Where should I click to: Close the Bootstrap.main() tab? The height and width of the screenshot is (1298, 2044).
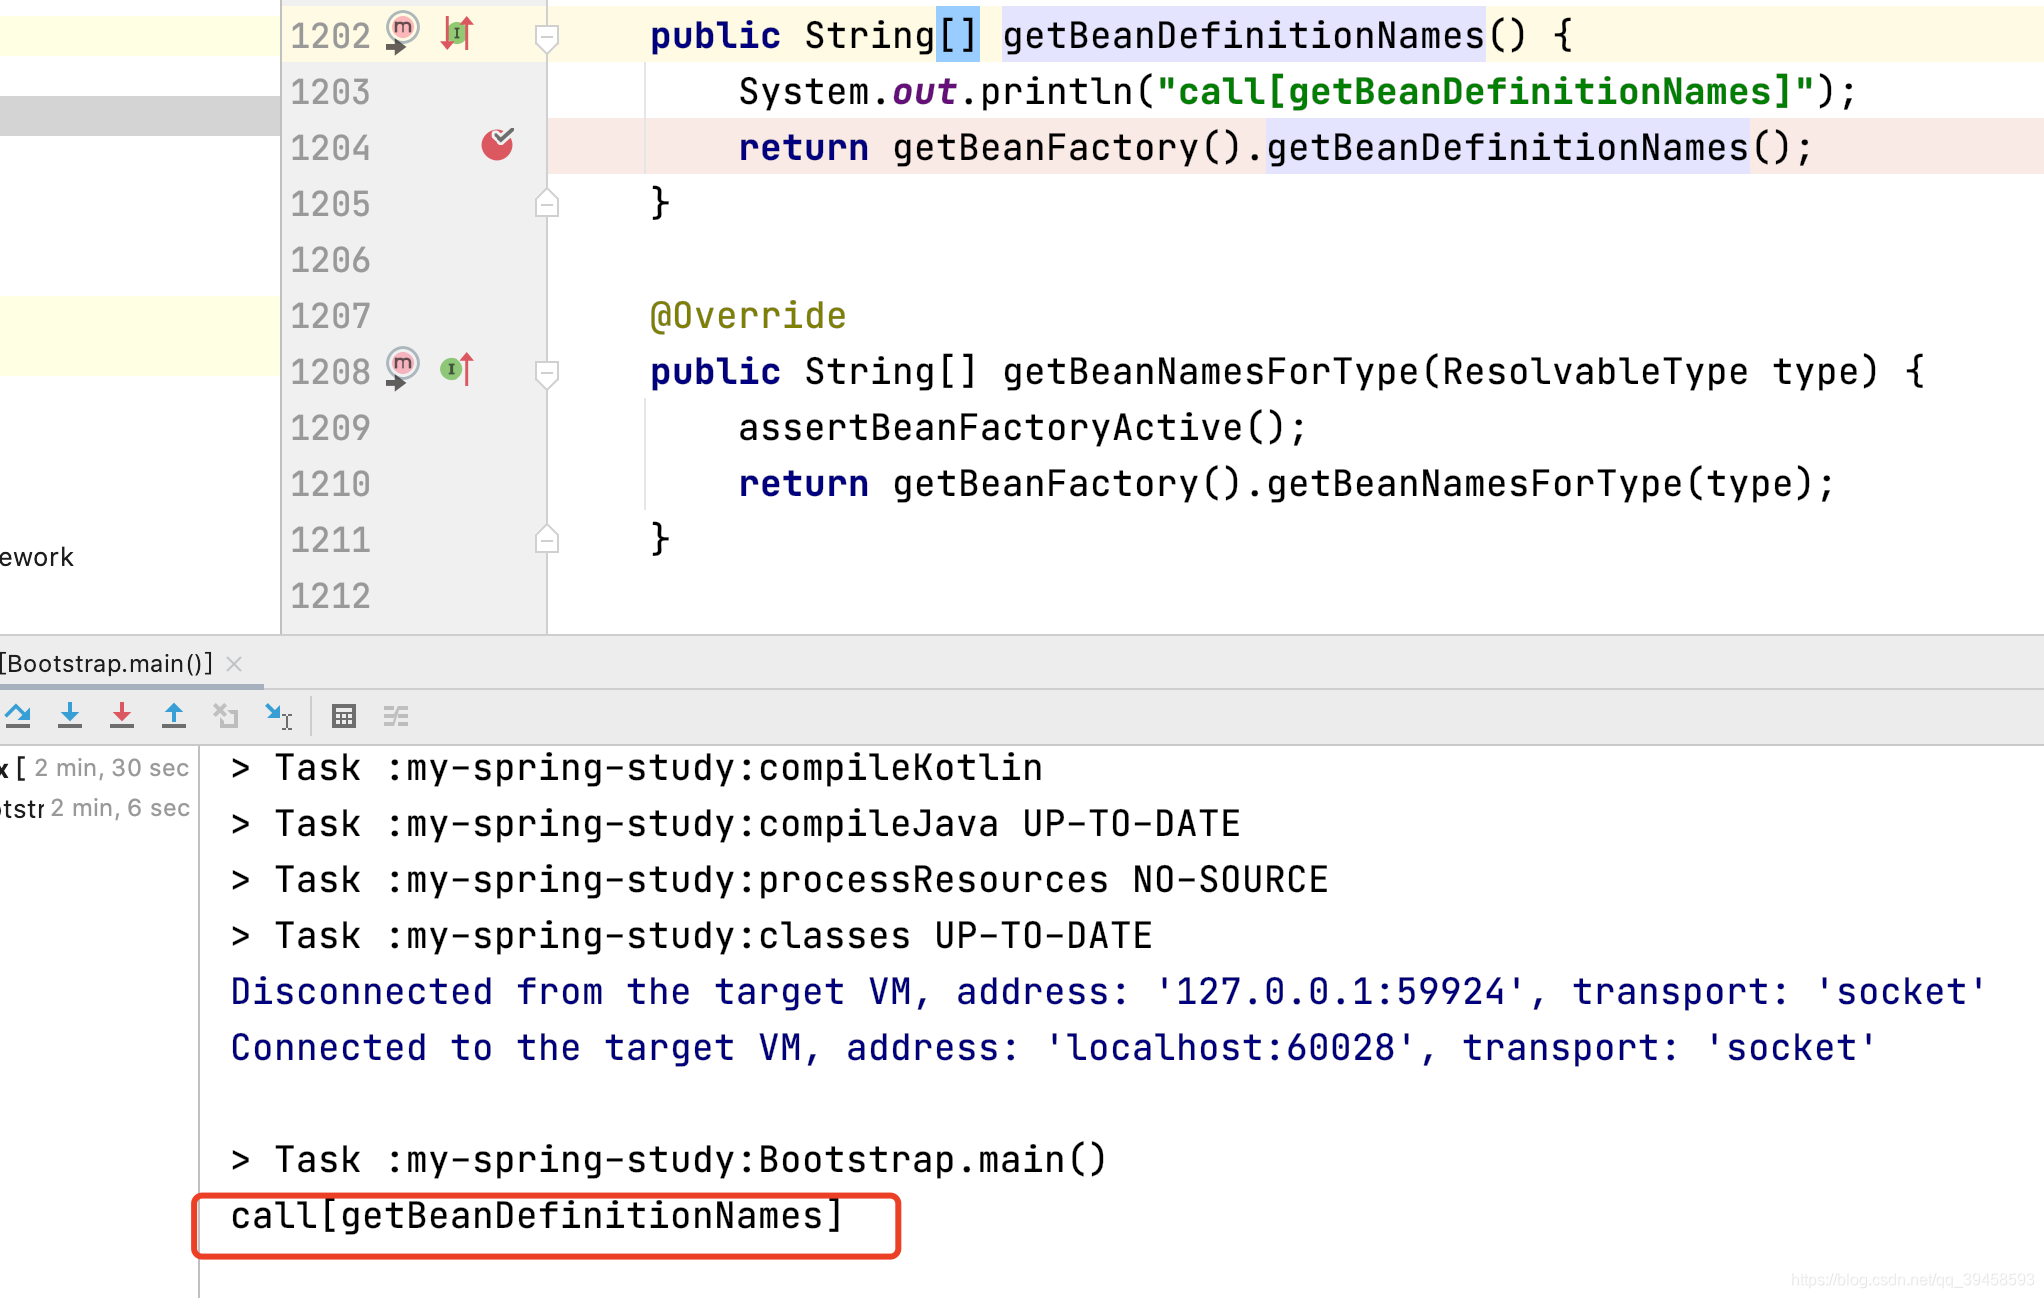[235, 663]
